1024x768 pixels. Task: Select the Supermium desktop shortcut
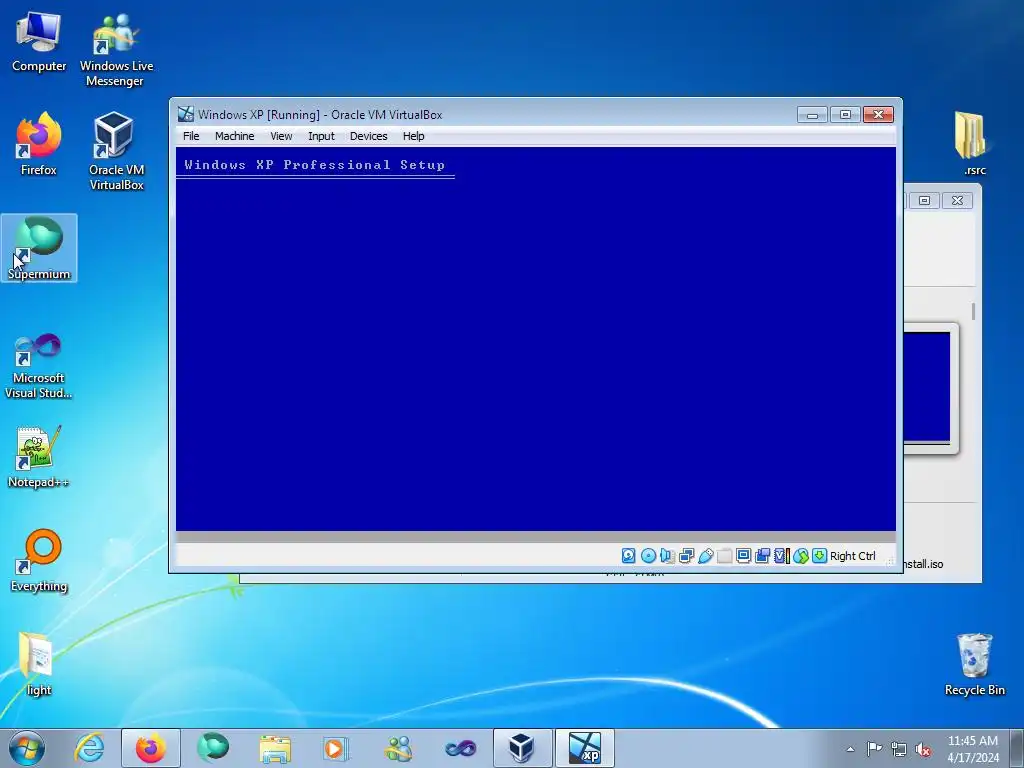tap(39, 248)
